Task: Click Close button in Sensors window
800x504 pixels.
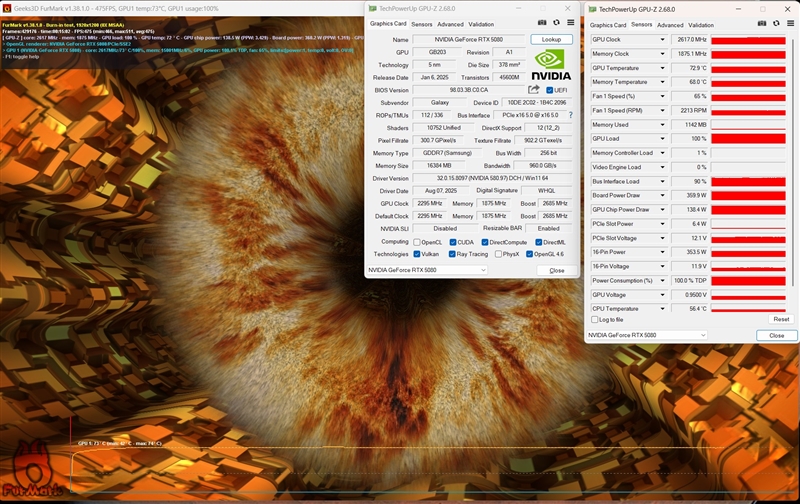Action: [x=777, y=335]
